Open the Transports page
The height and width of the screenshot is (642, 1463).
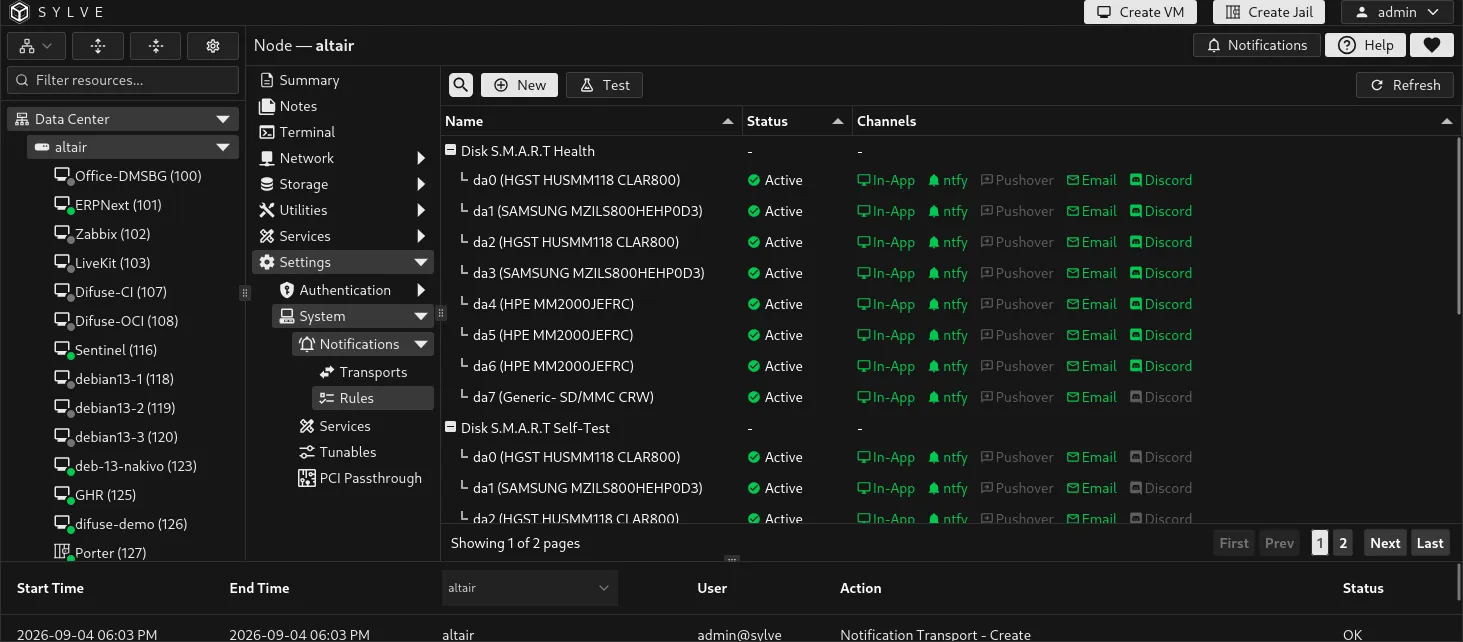363,372
